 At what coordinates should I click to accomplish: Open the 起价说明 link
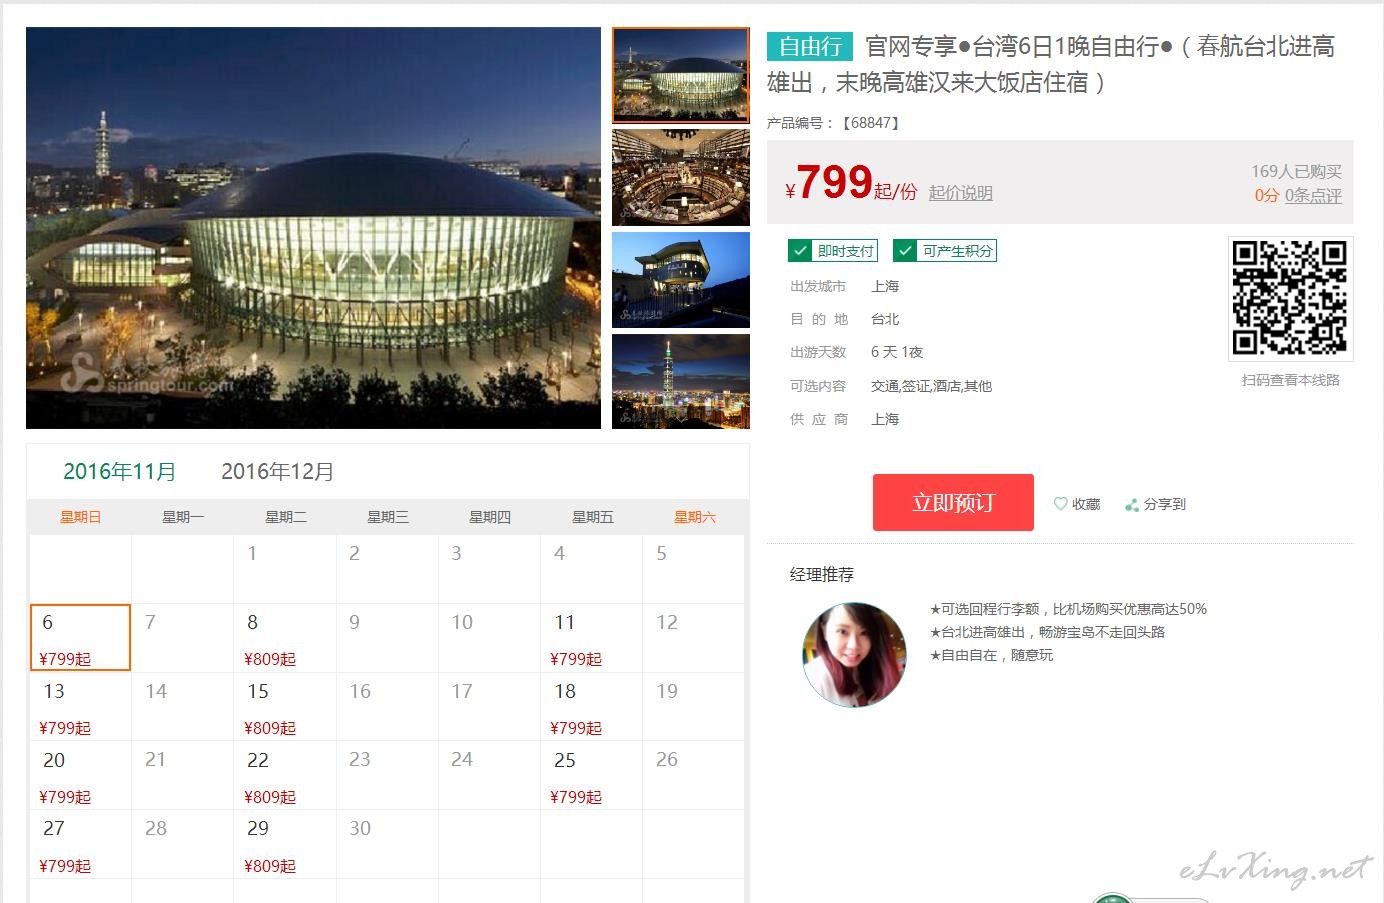point(960,193)
